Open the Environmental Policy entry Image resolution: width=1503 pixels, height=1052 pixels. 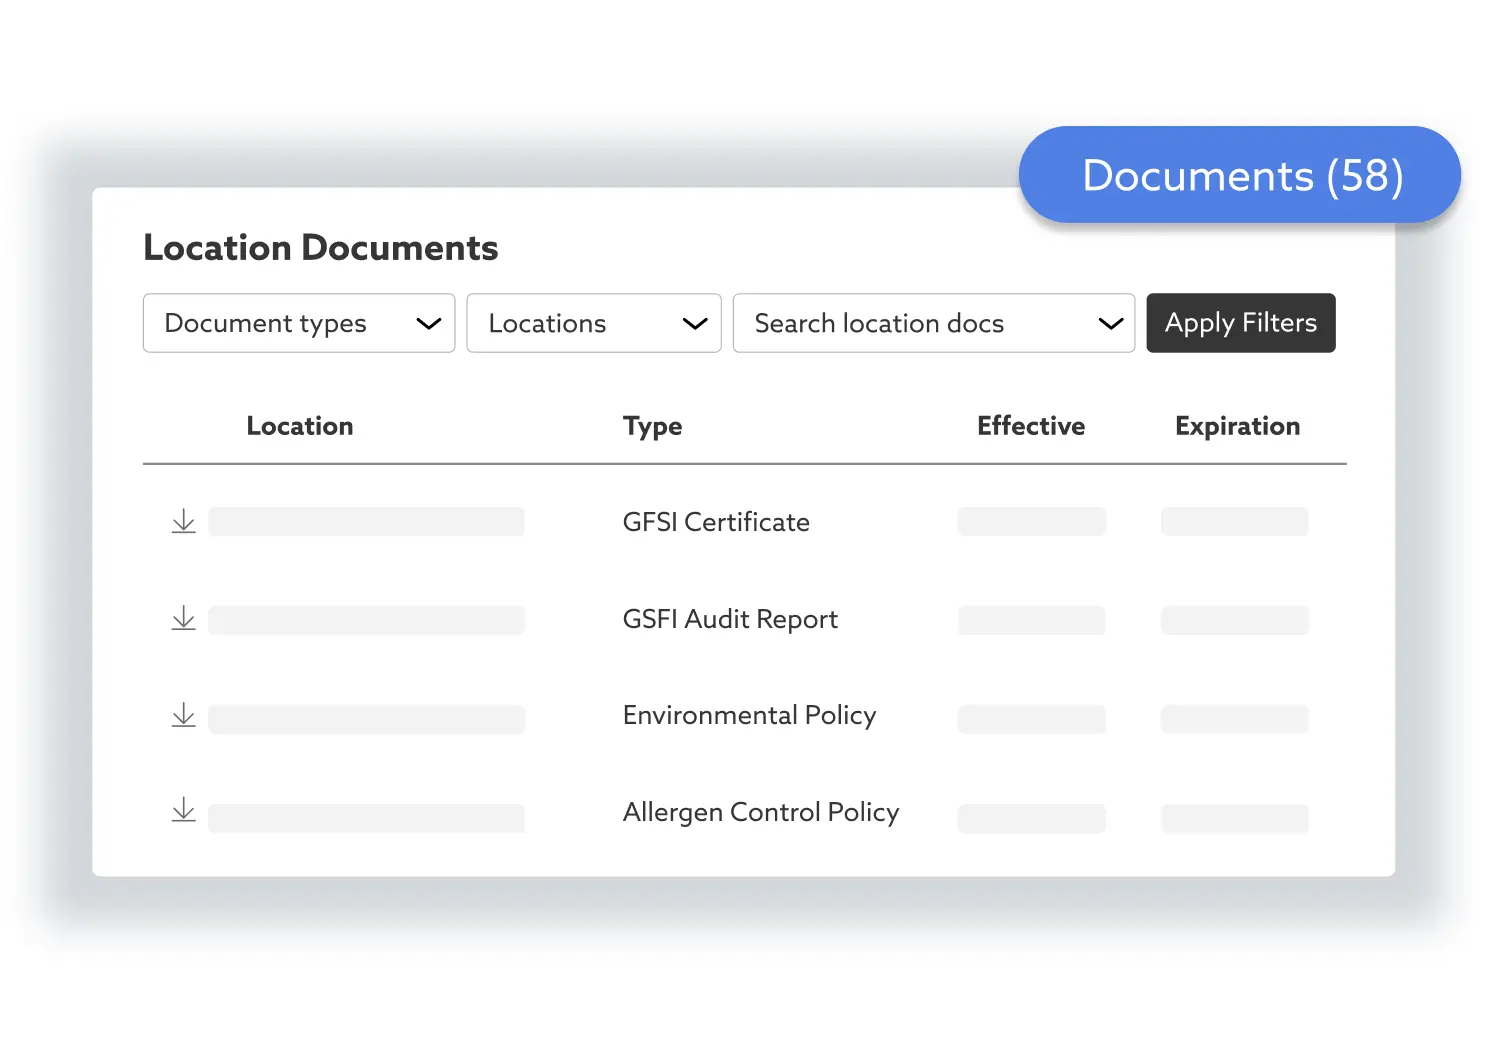click(749, 715)
